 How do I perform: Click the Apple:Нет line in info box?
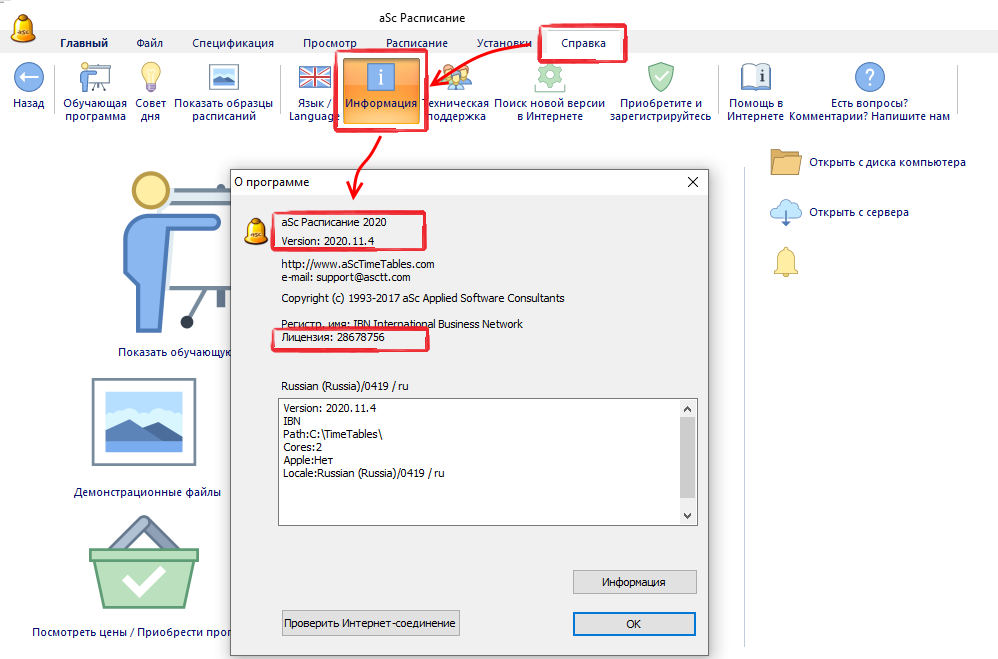point(308,460)
